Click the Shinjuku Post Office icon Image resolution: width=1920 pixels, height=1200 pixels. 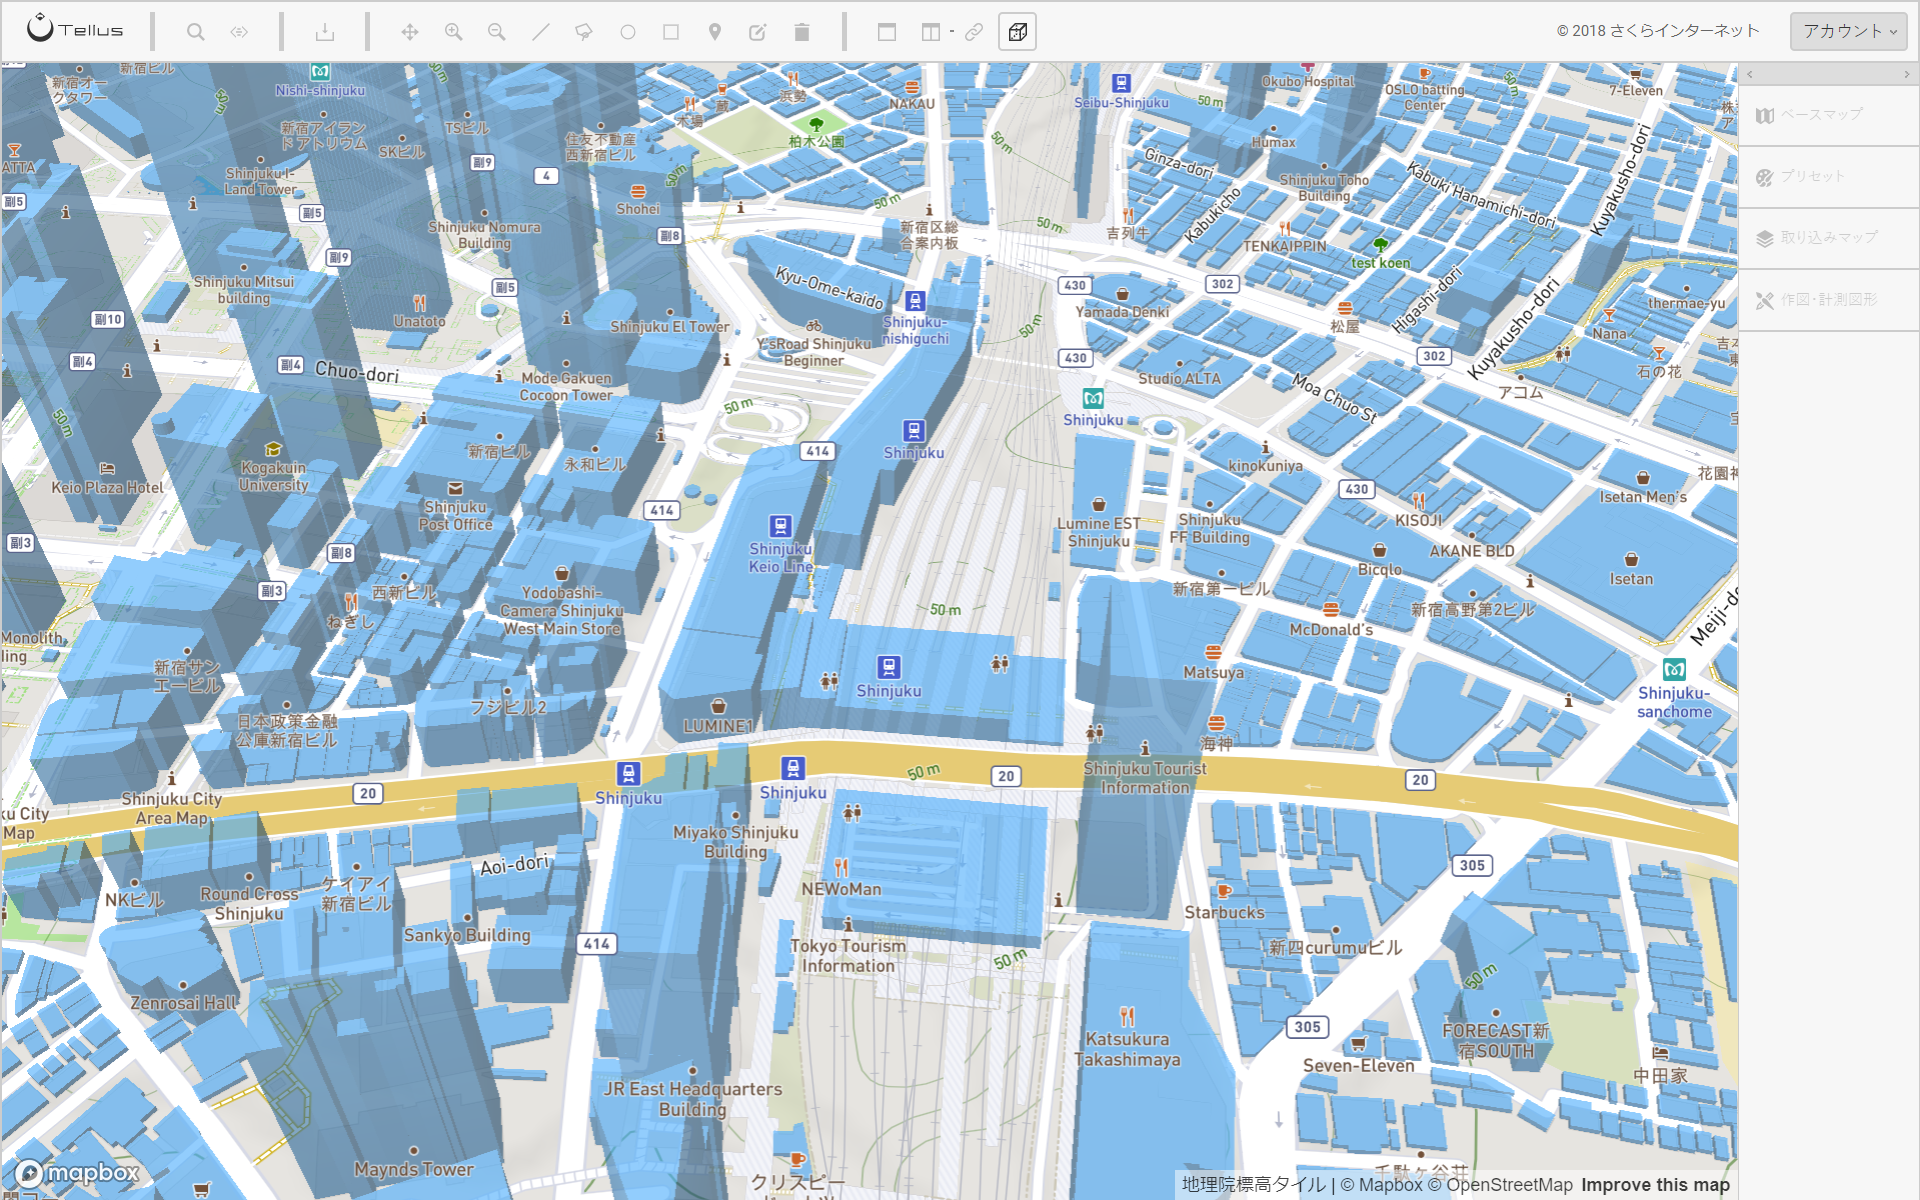[455, 488]
